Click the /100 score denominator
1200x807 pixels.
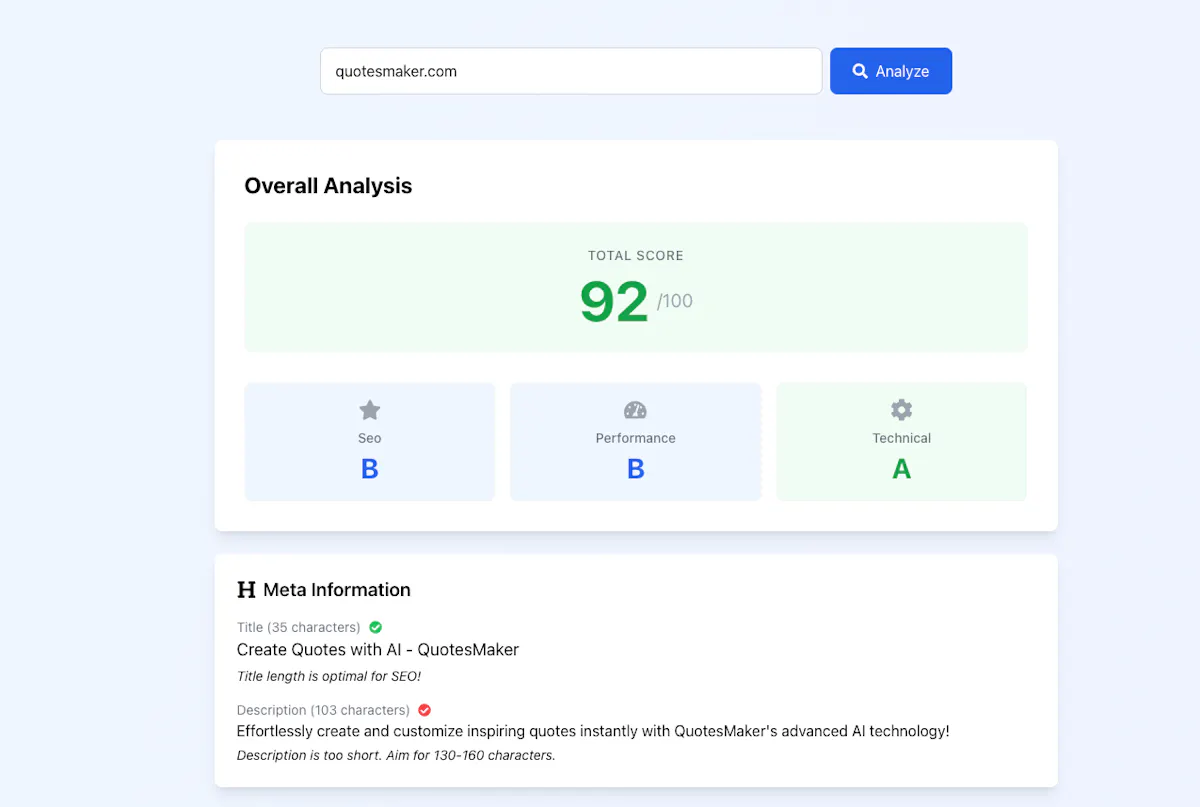coord(675,301)
